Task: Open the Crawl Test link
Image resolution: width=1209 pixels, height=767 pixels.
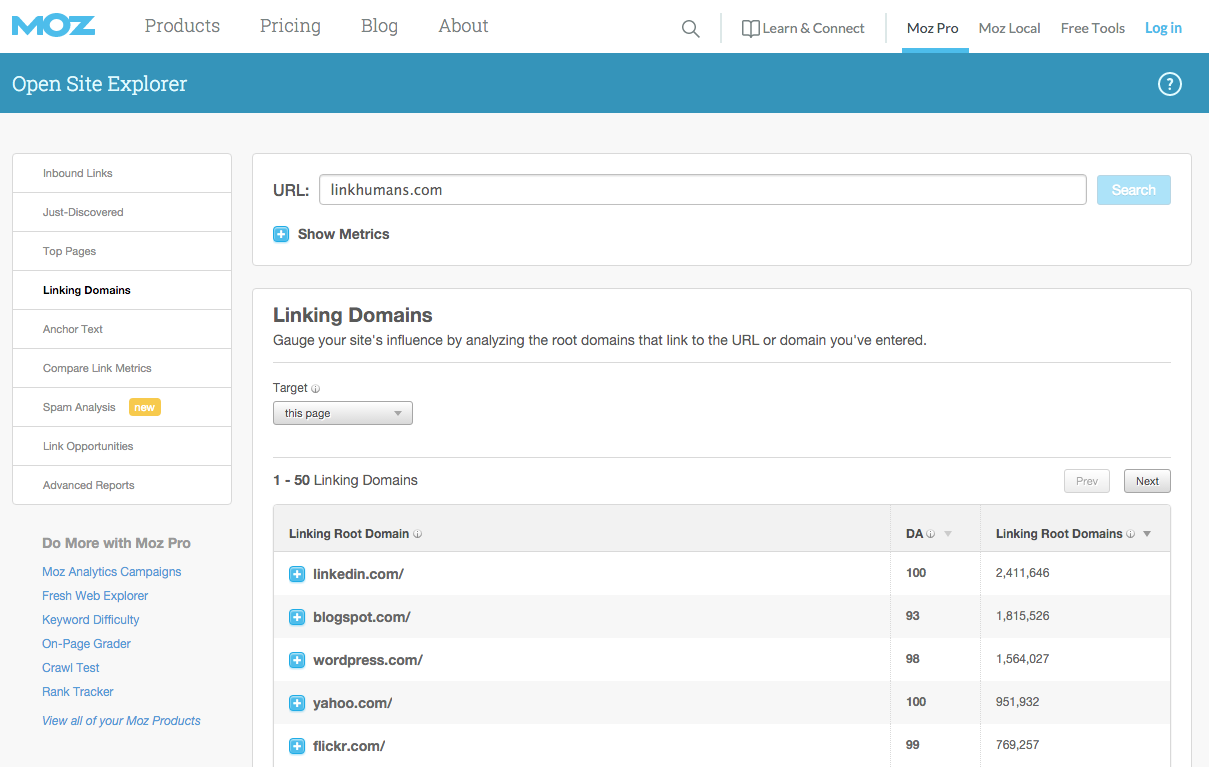Action: [71, 668]
